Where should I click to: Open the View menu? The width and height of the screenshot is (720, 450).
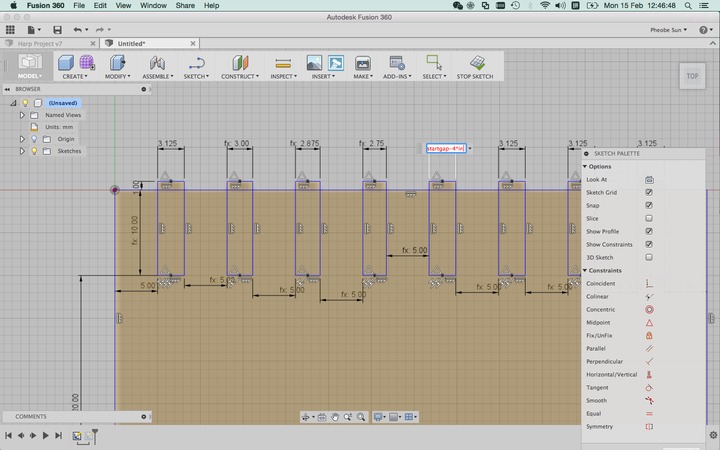click(123, 6)
